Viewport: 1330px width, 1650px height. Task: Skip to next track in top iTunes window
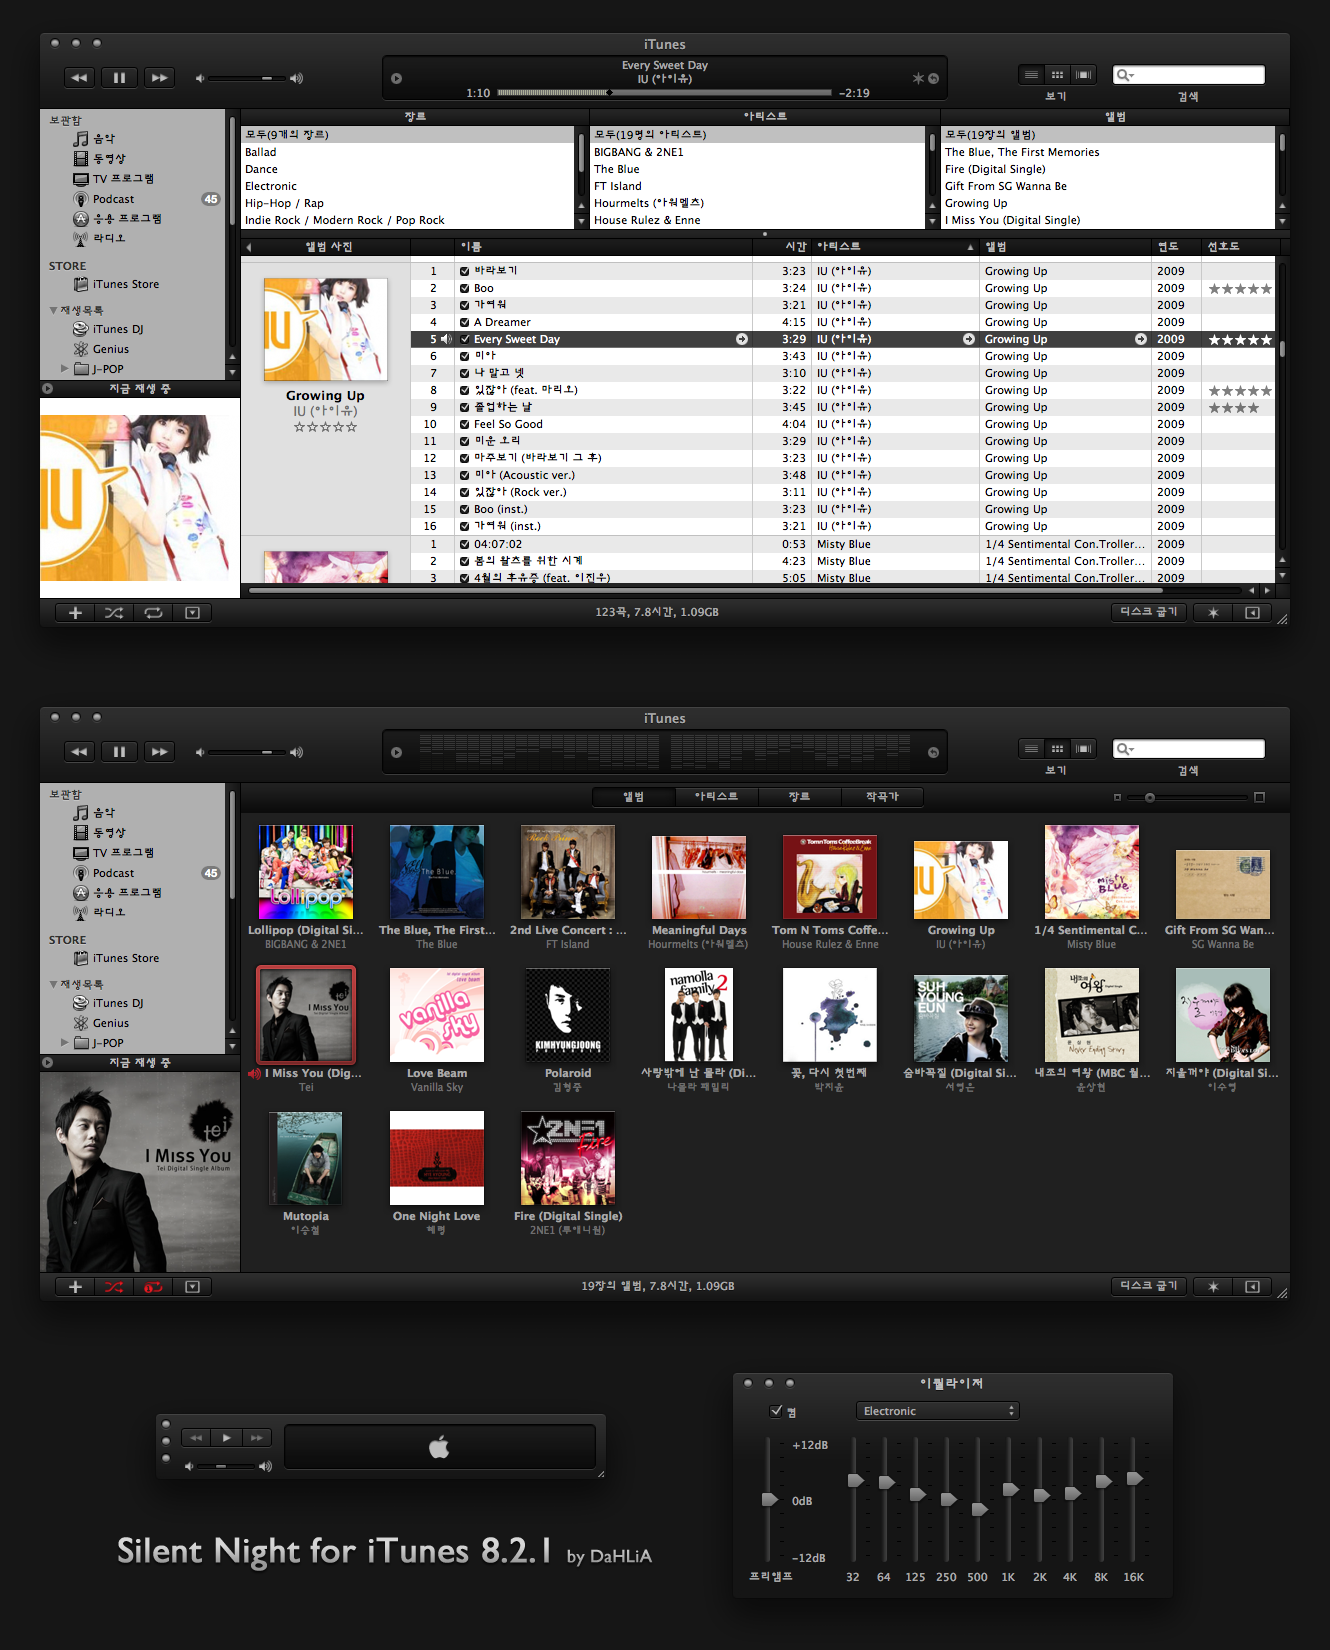tap(160, 78)
